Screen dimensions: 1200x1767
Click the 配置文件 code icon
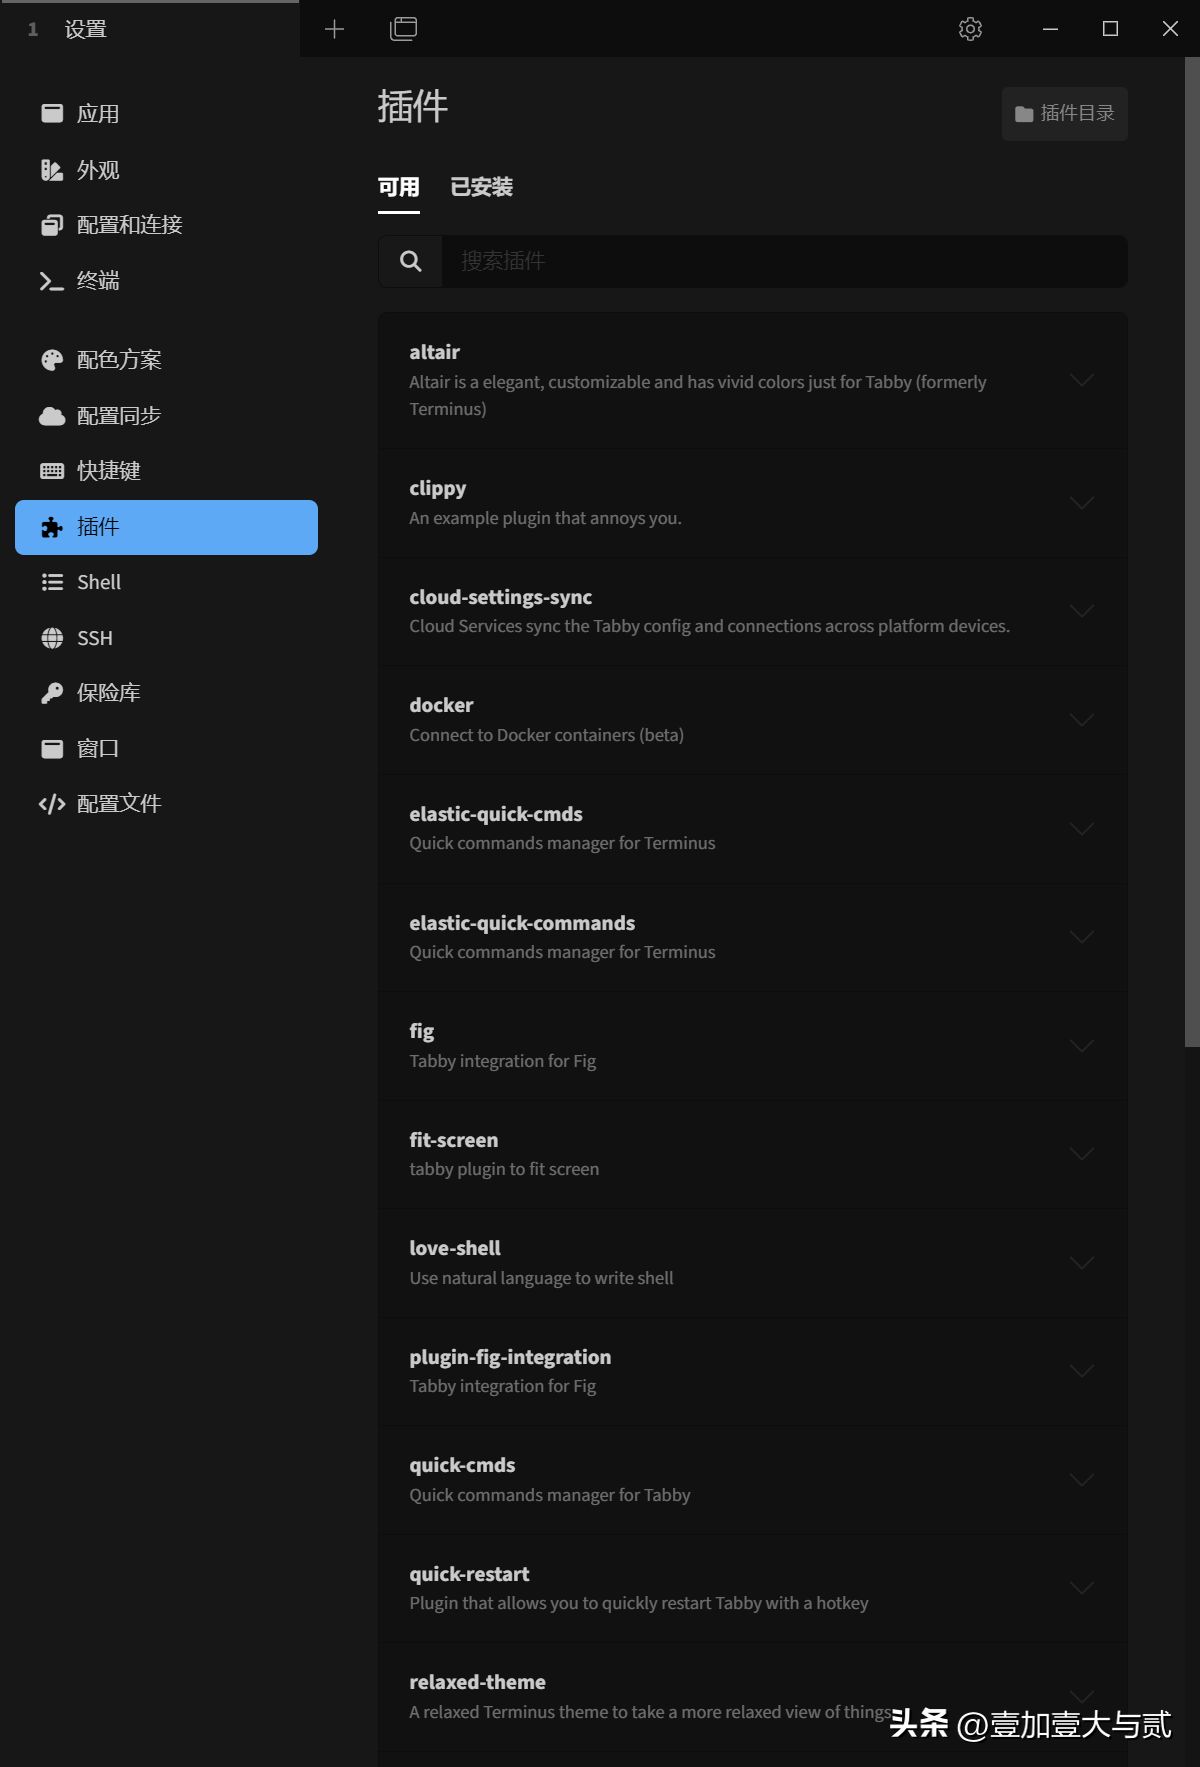52,804
